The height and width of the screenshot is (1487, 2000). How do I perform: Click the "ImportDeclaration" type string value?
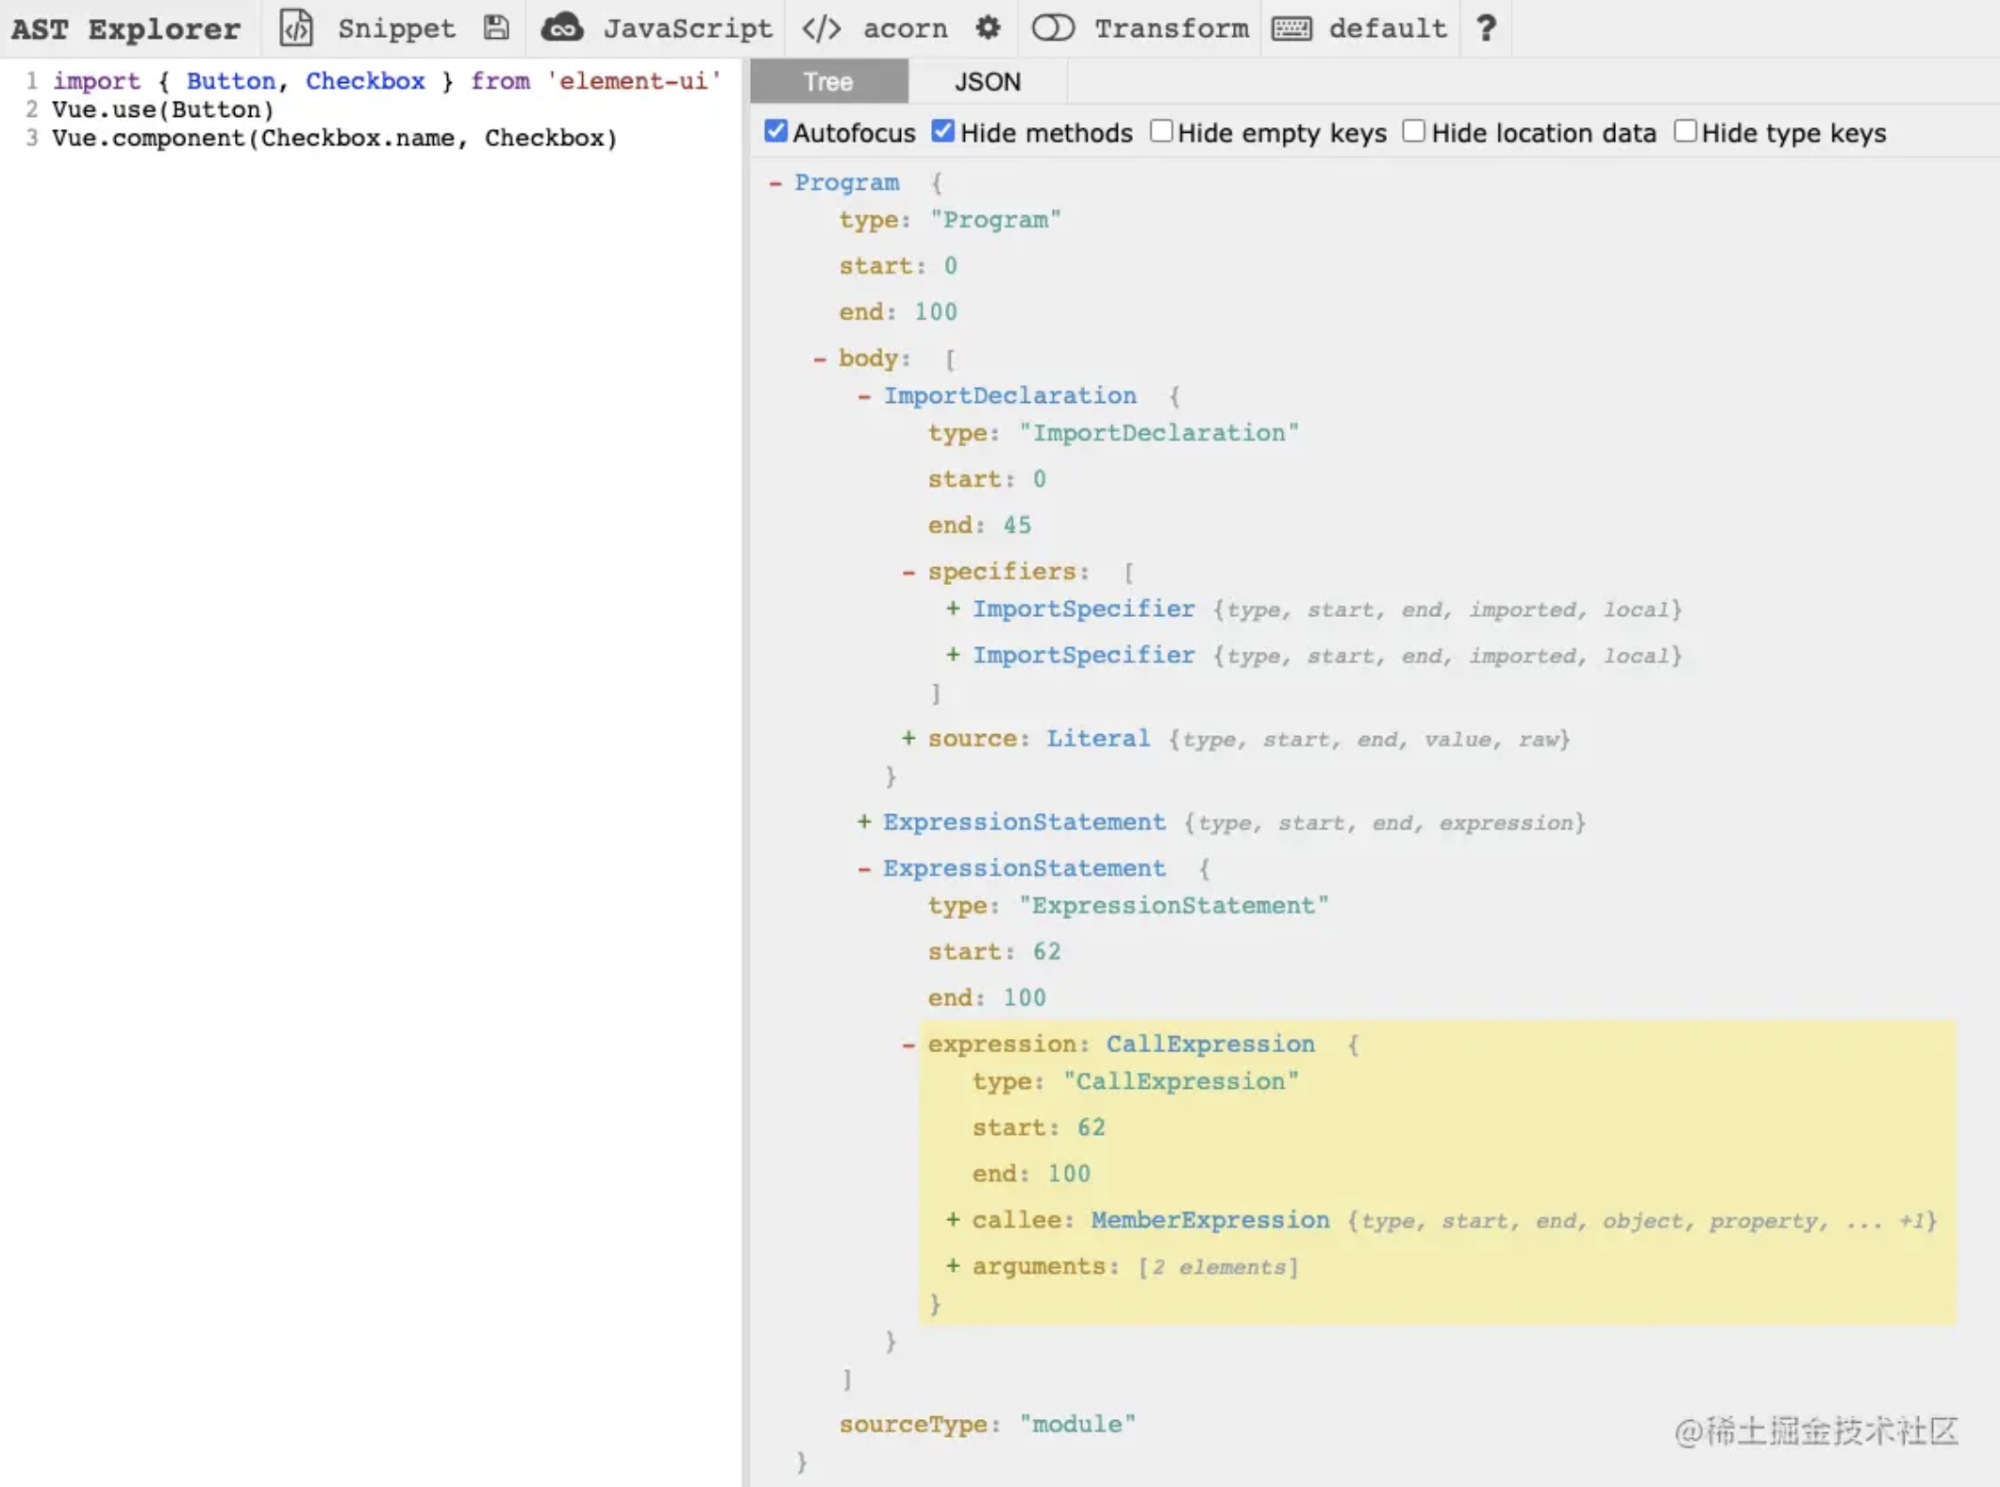(1158, 433)
